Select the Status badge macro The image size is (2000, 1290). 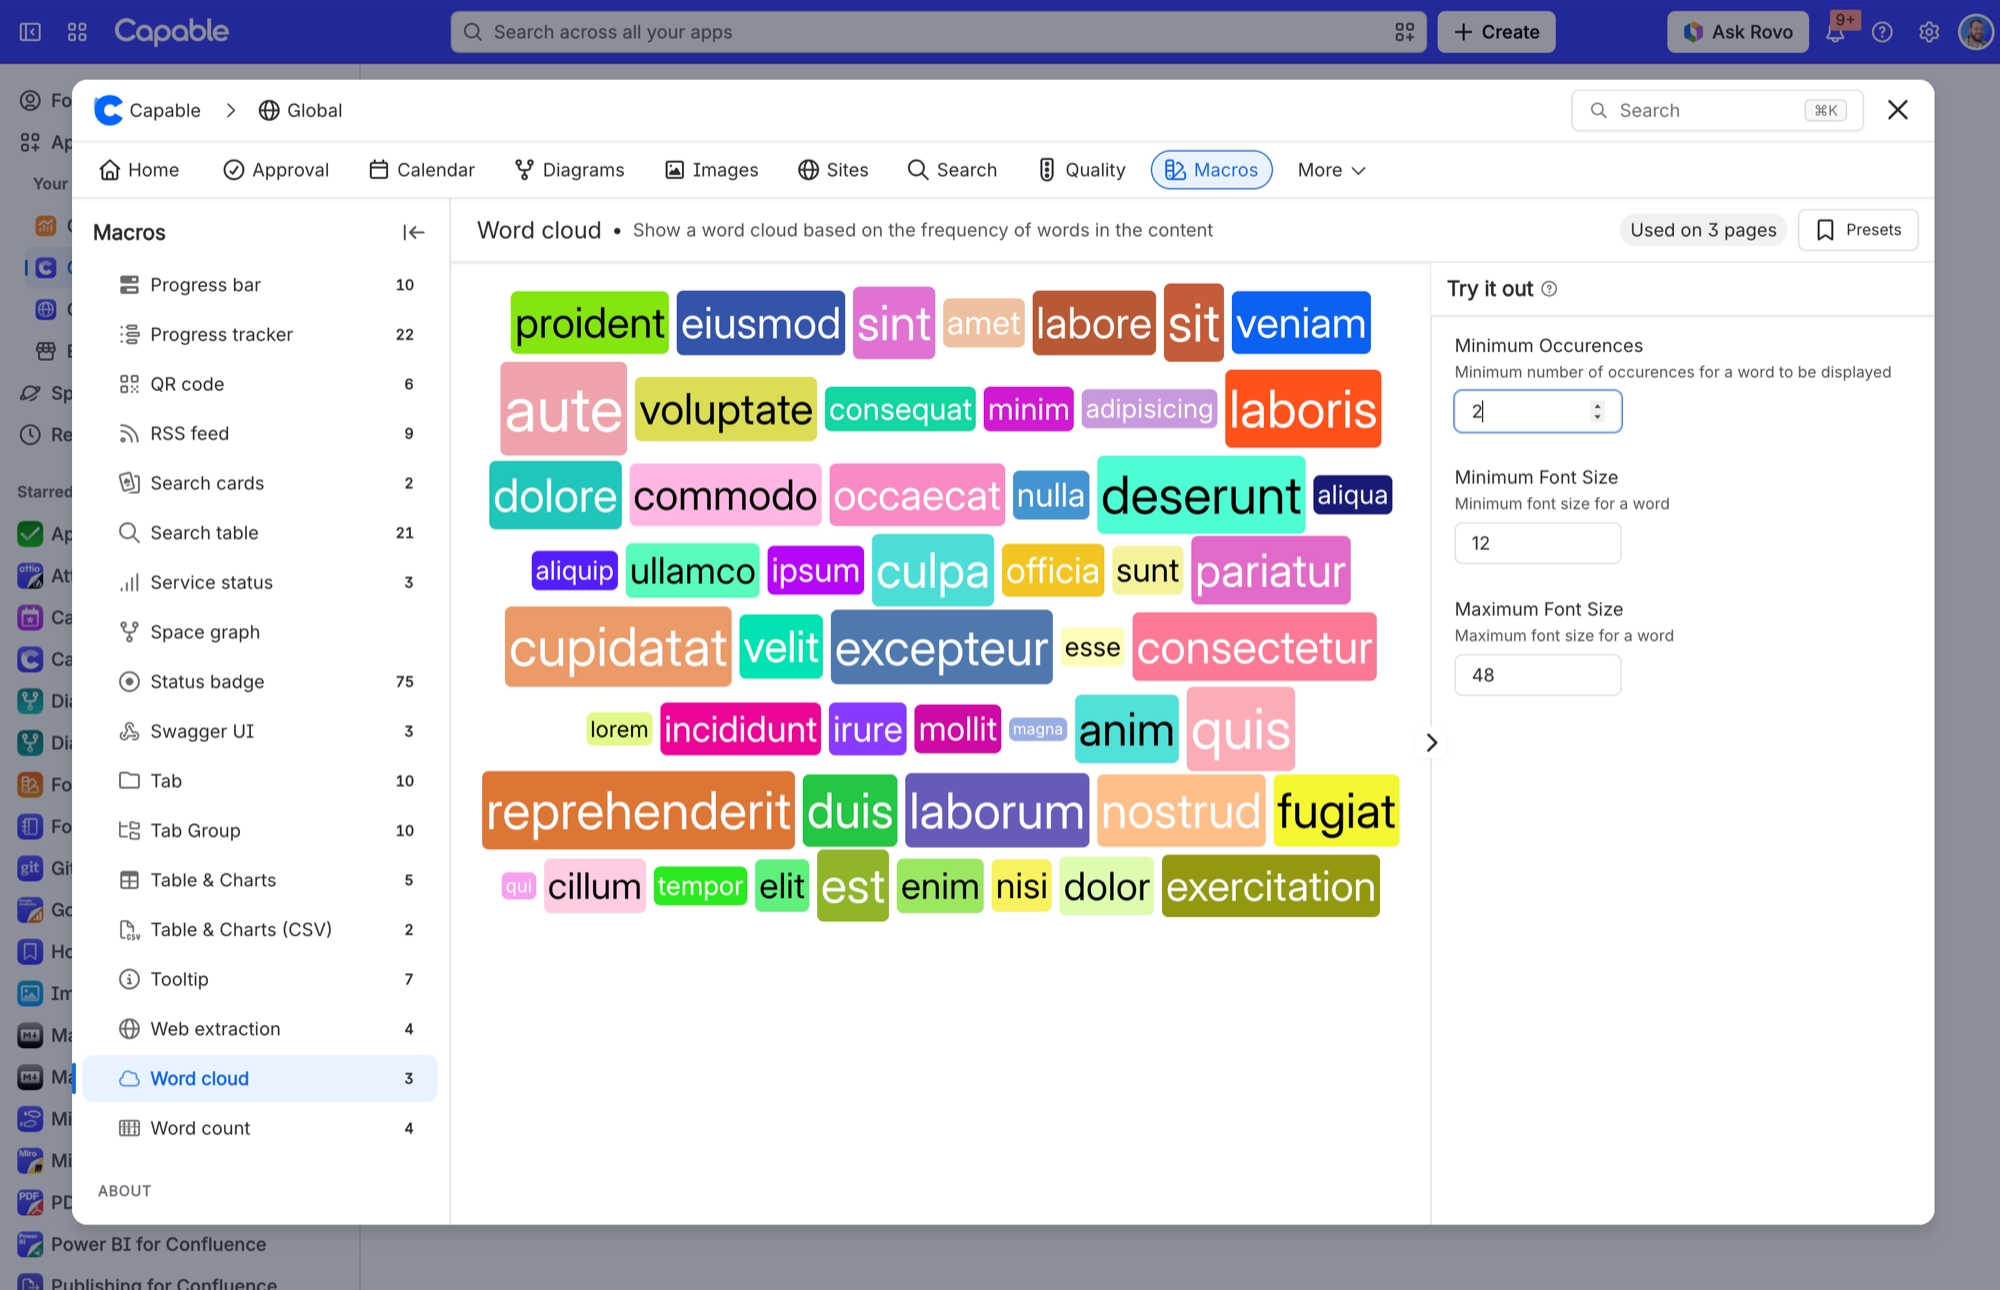click(260, 682)
